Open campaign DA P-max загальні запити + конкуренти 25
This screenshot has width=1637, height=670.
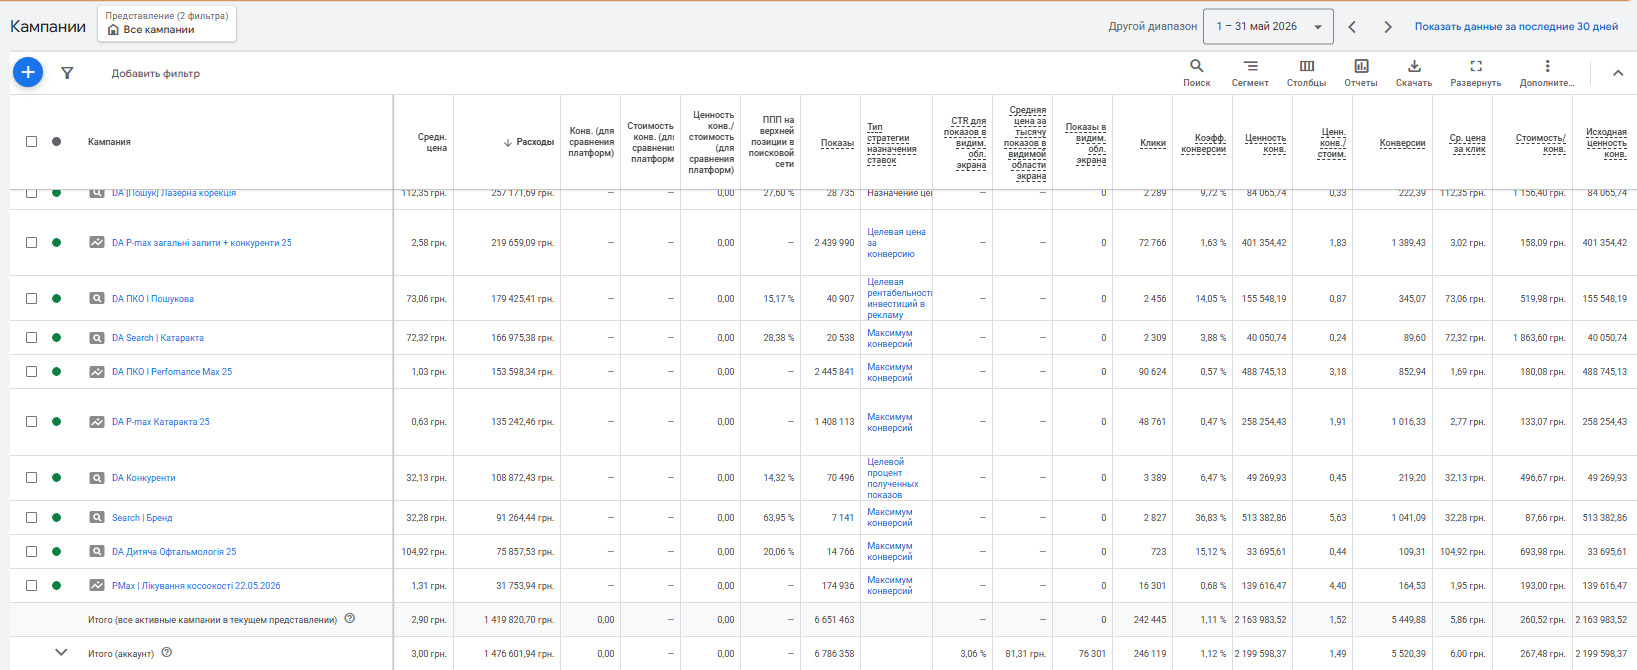(x=202, y=243)
